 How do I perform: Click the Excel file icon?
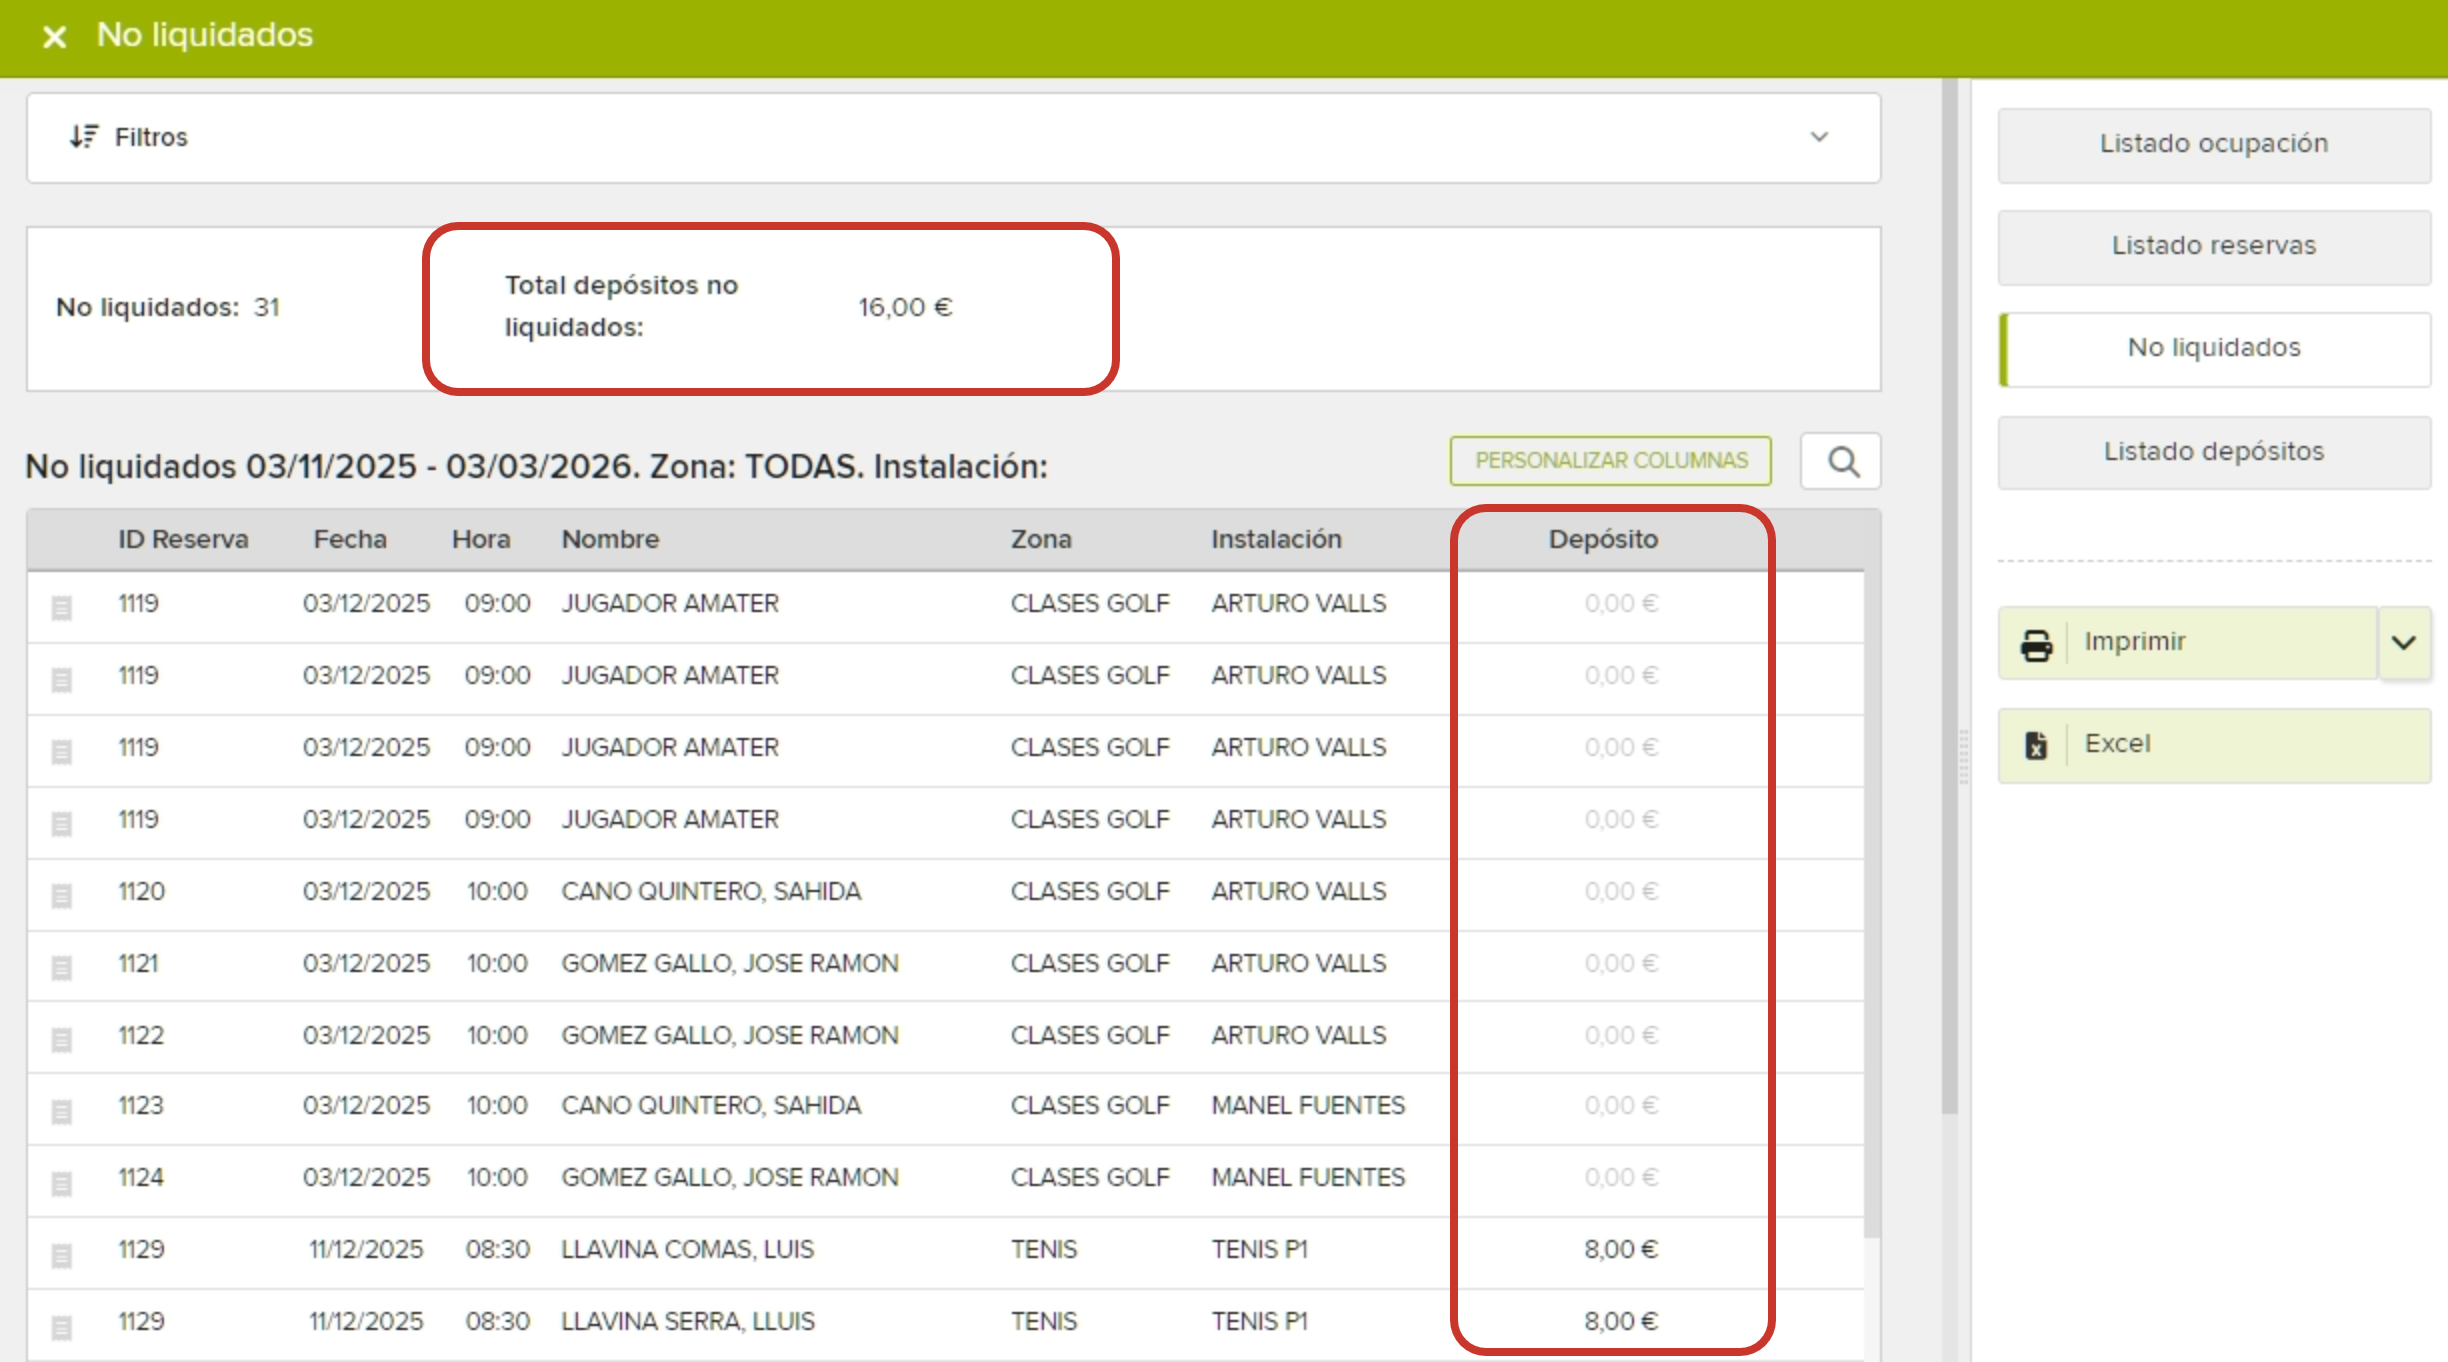pos(2036,745)
